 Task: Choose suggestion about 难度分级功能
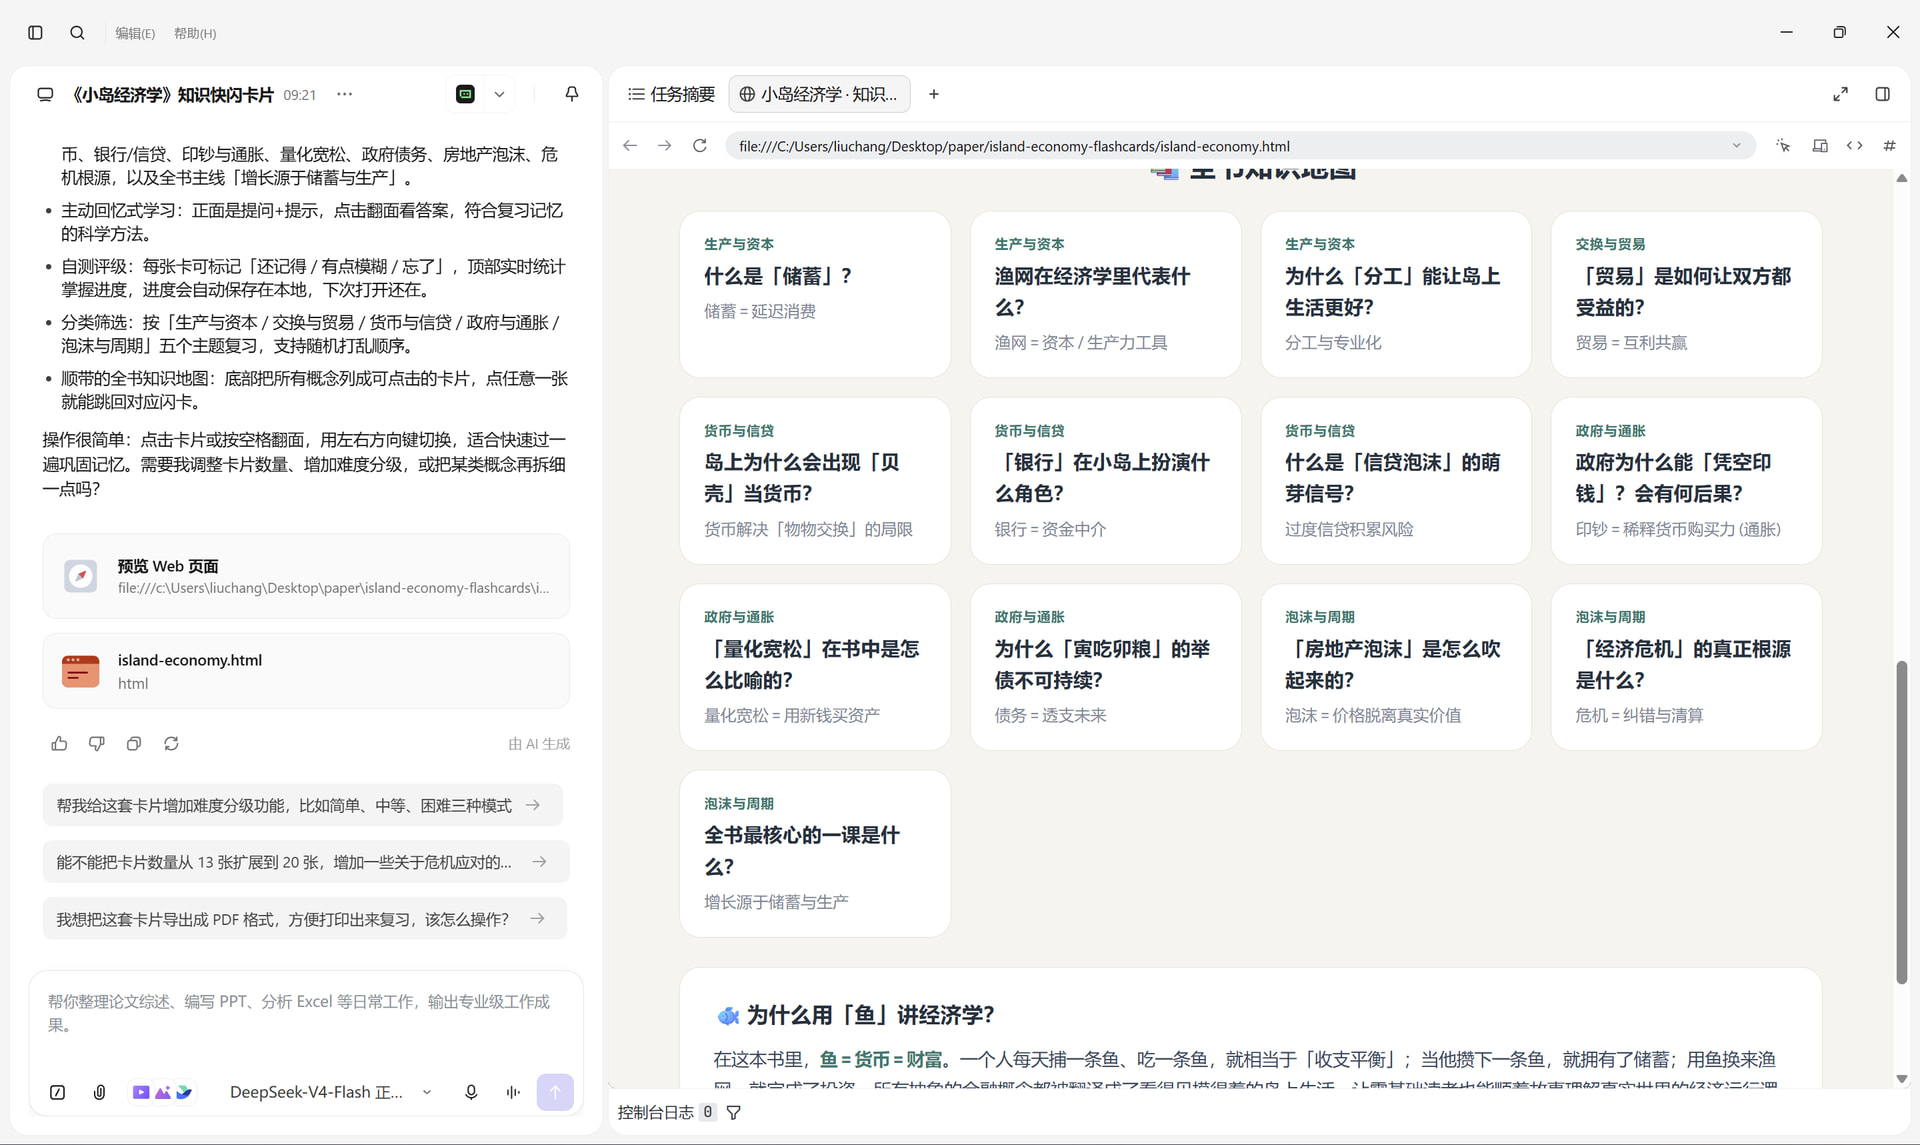(x=303, y=805)
